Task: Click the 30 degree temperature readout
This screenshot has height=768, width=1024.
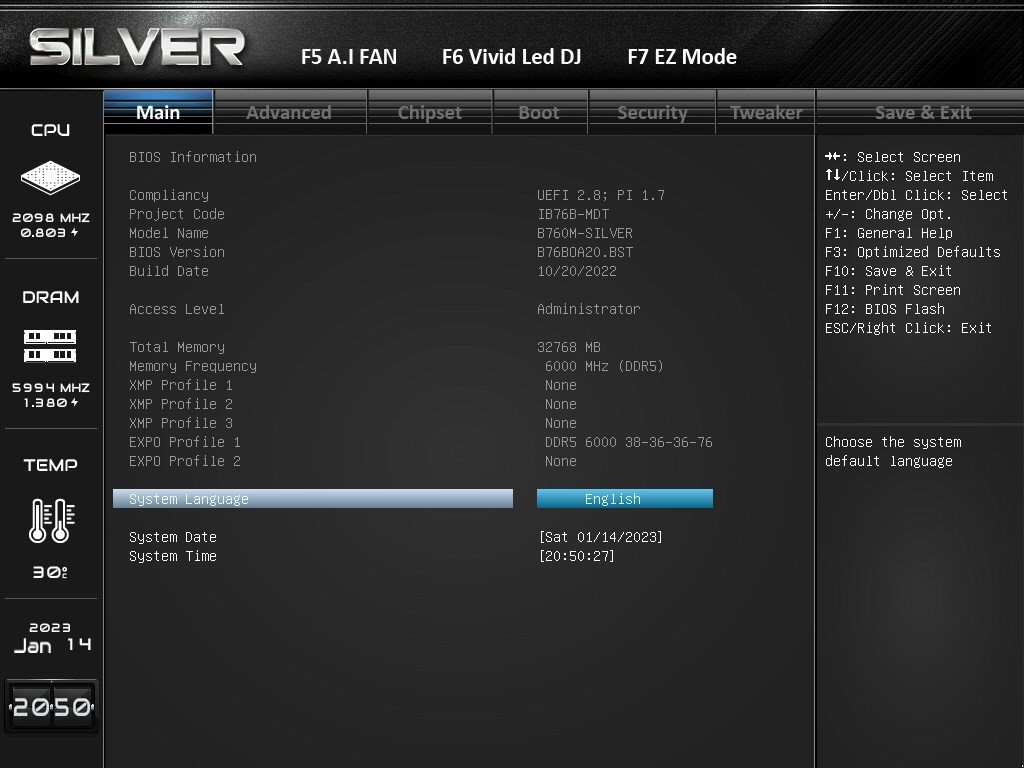Action: (x=50, y=572)
